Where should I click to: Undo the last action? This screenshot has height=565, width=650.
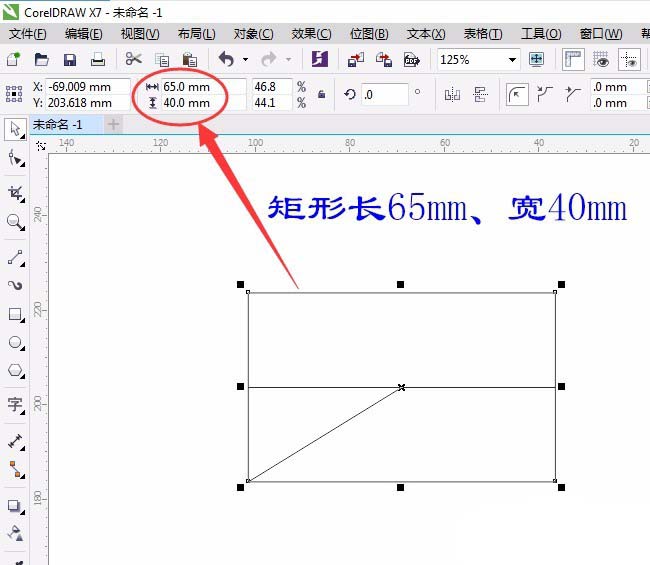226,59
